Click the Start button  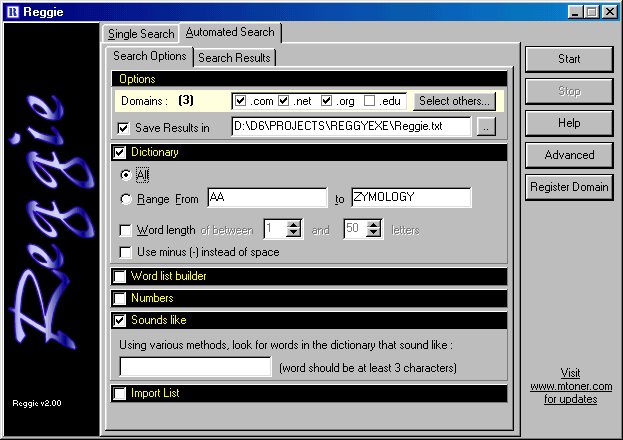pyautogui.click(x=569, y=59)
